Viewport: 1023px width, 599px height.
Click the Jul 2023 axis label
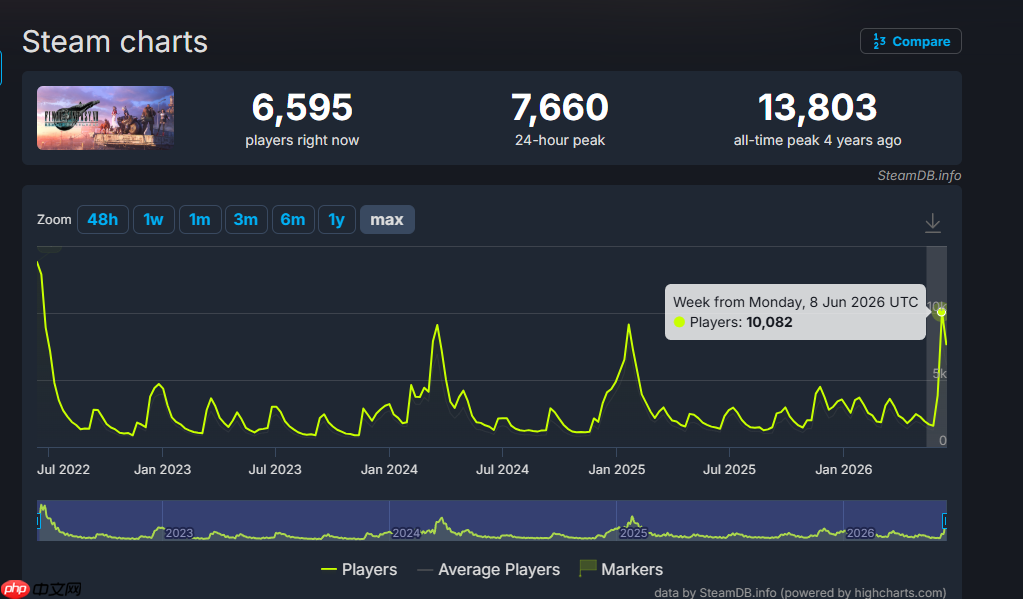click(x=275, y=469)
